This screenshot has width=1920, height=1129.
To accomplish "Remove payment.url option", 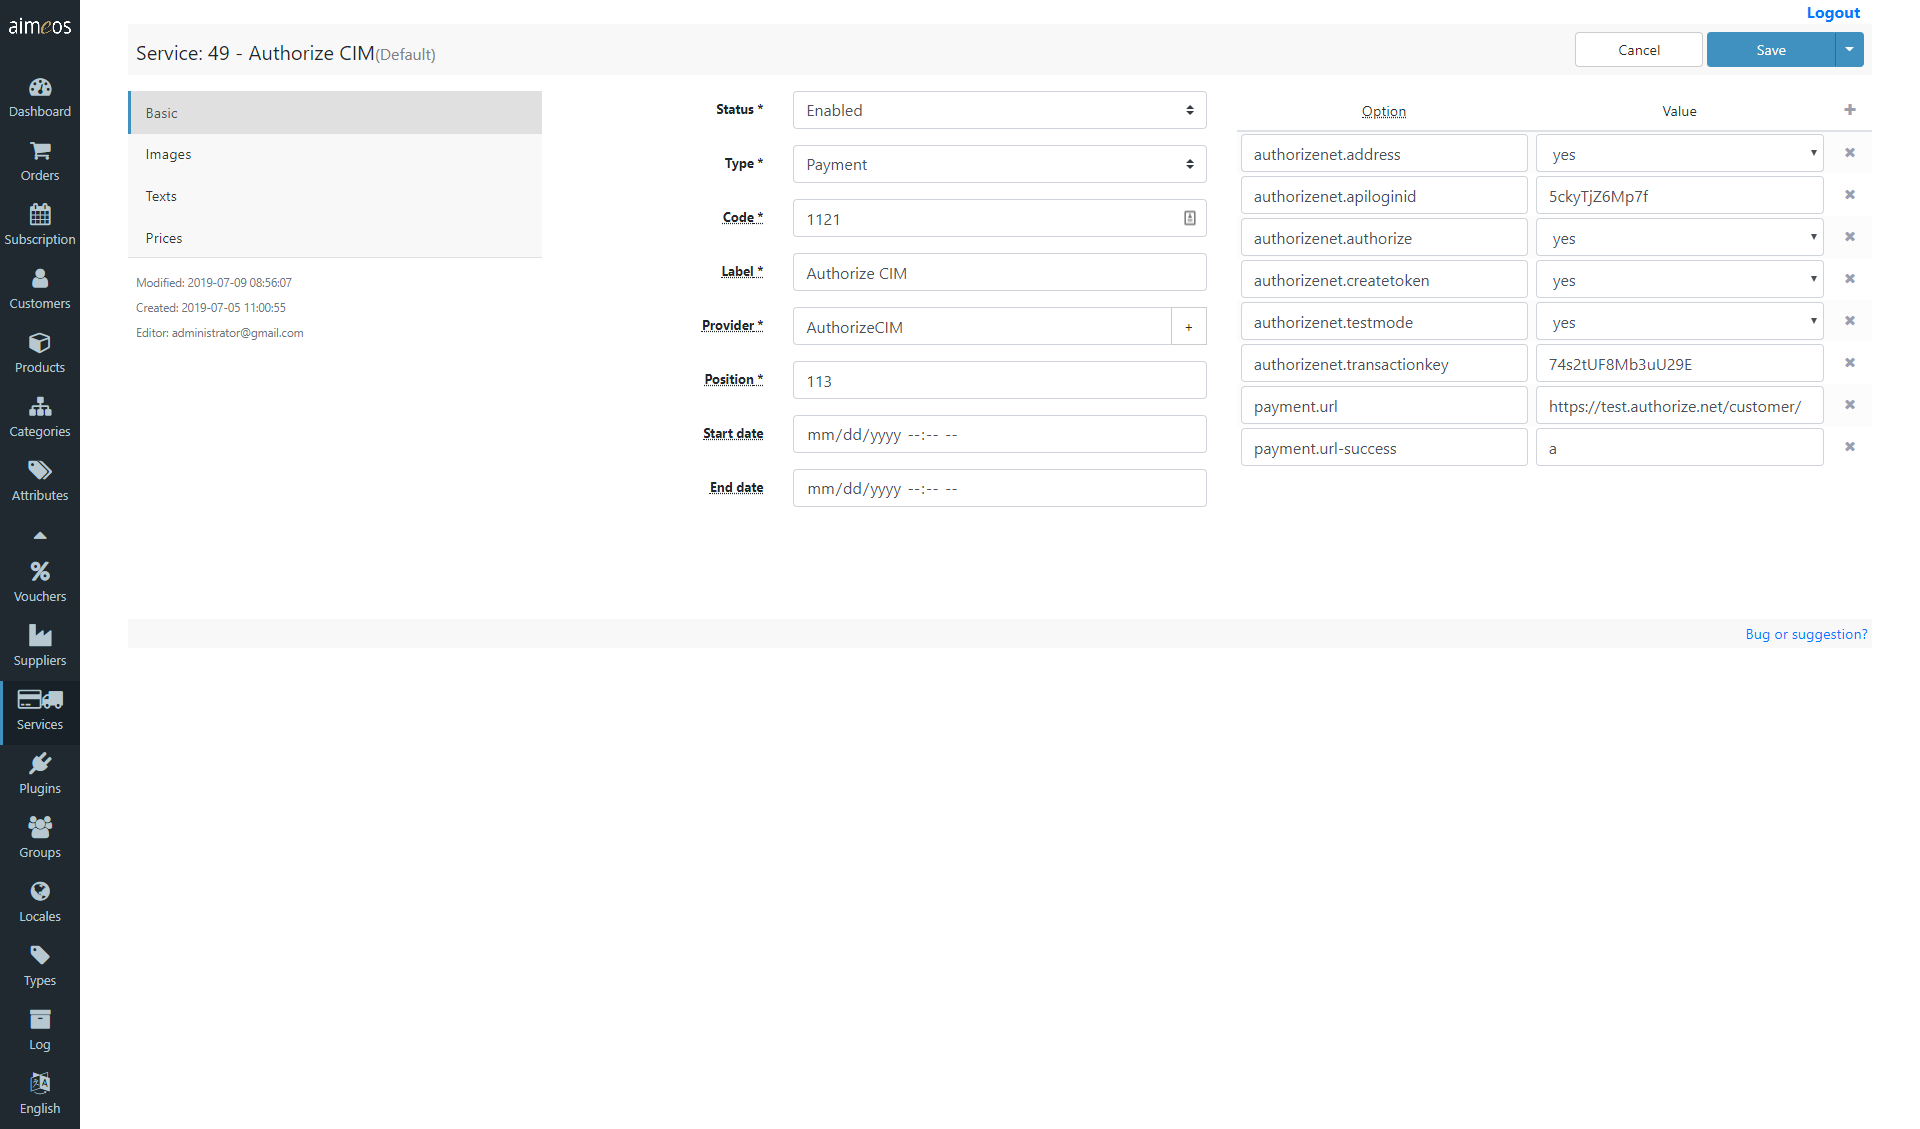I will (x=1850, y=405).
